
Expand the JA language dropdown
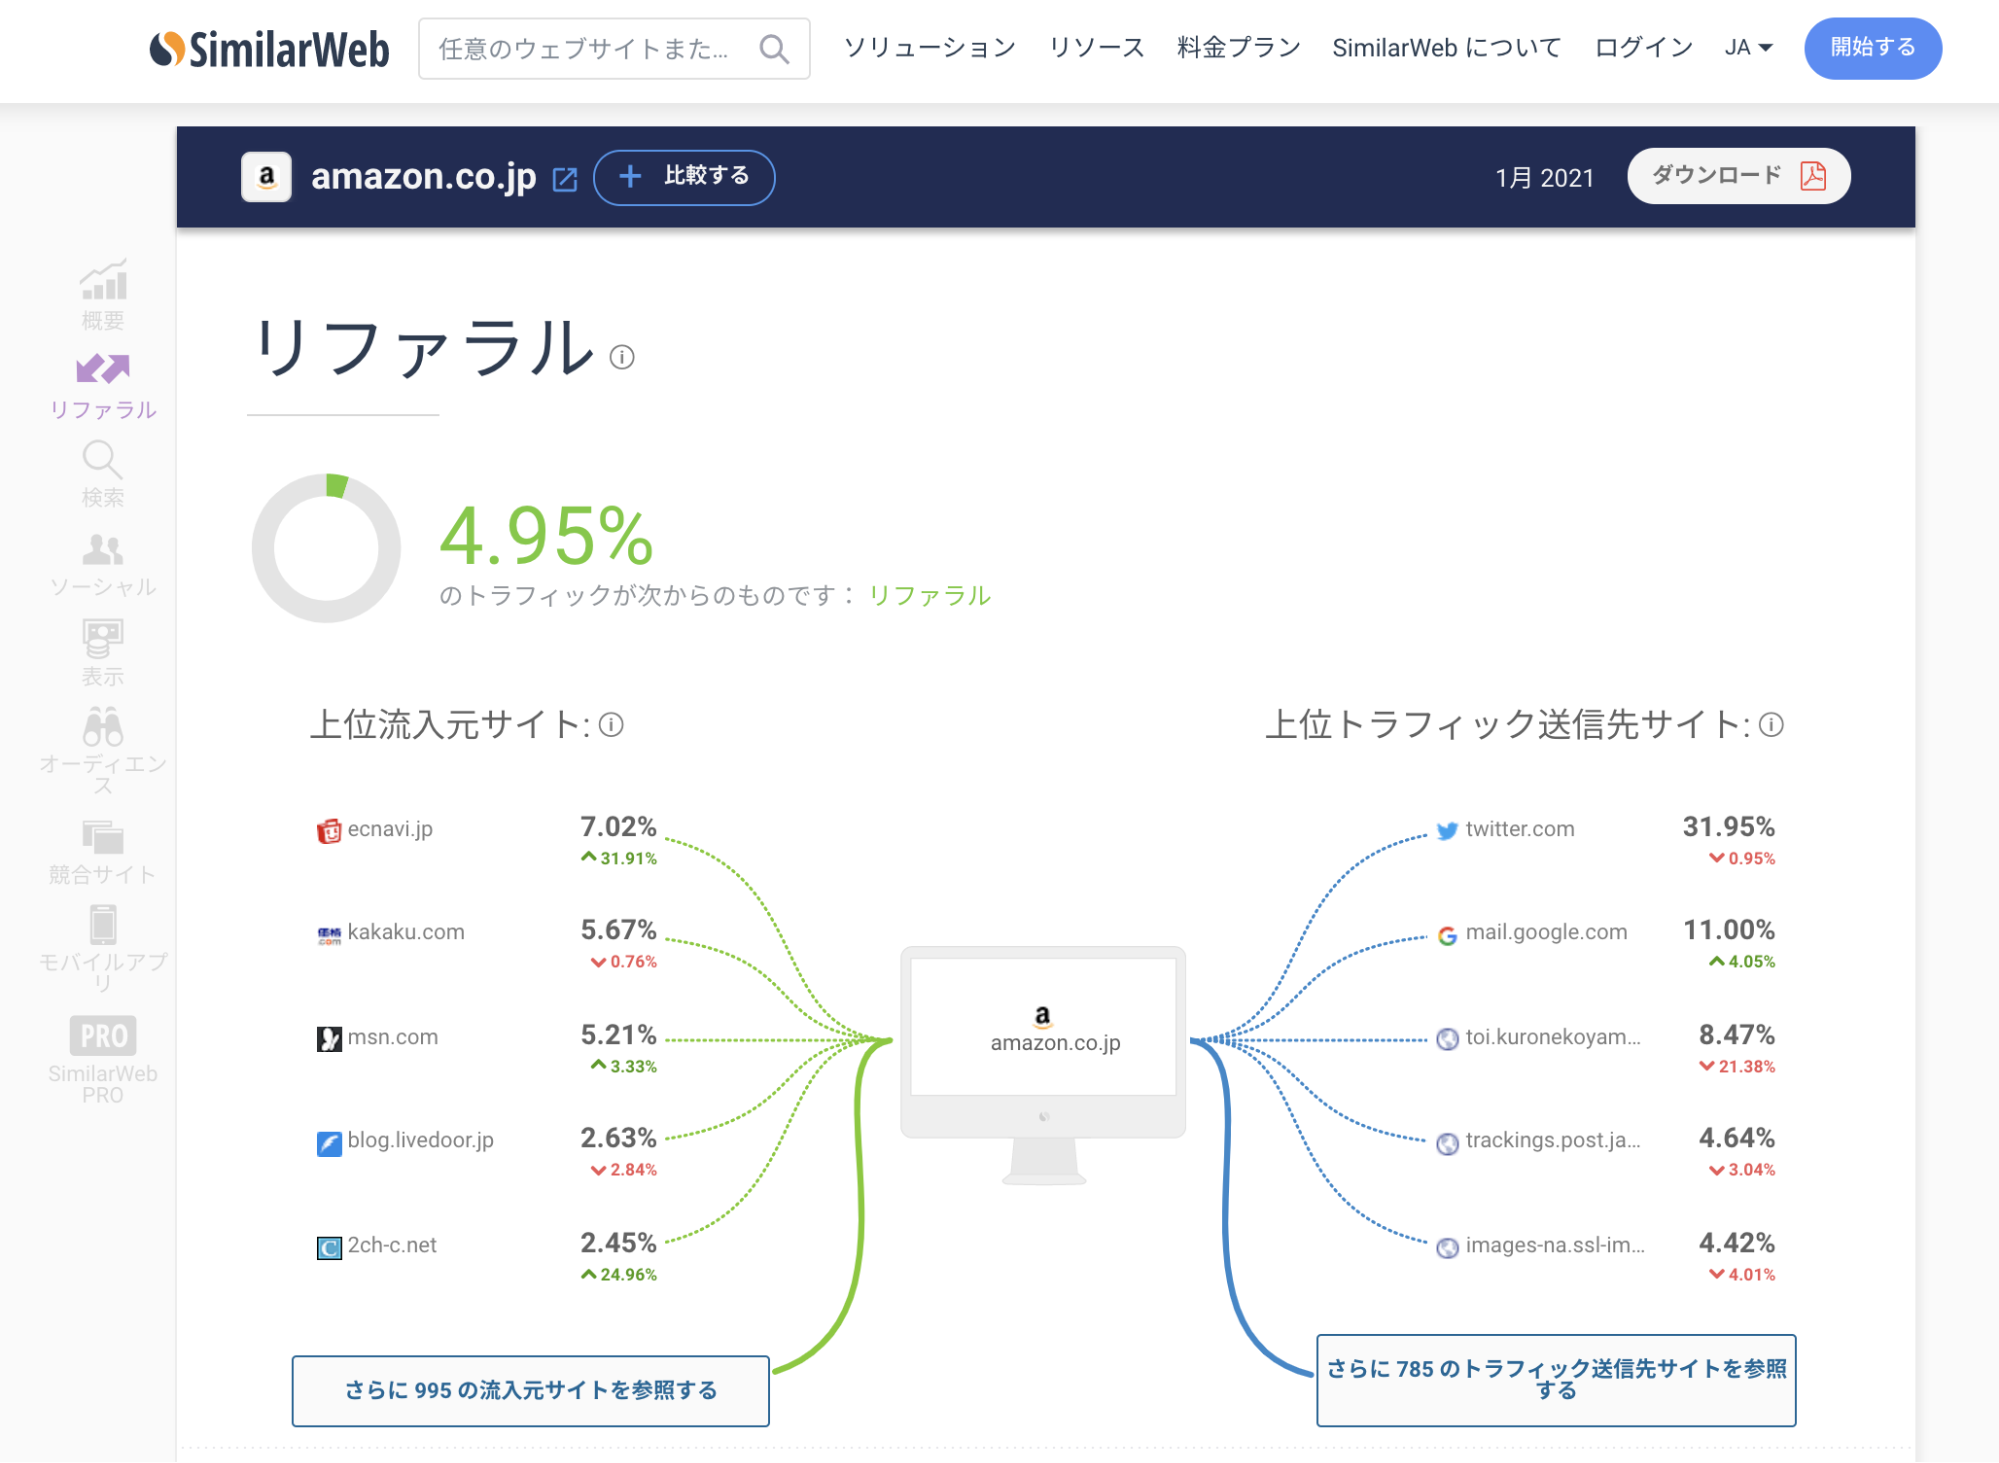point(1748,47)
